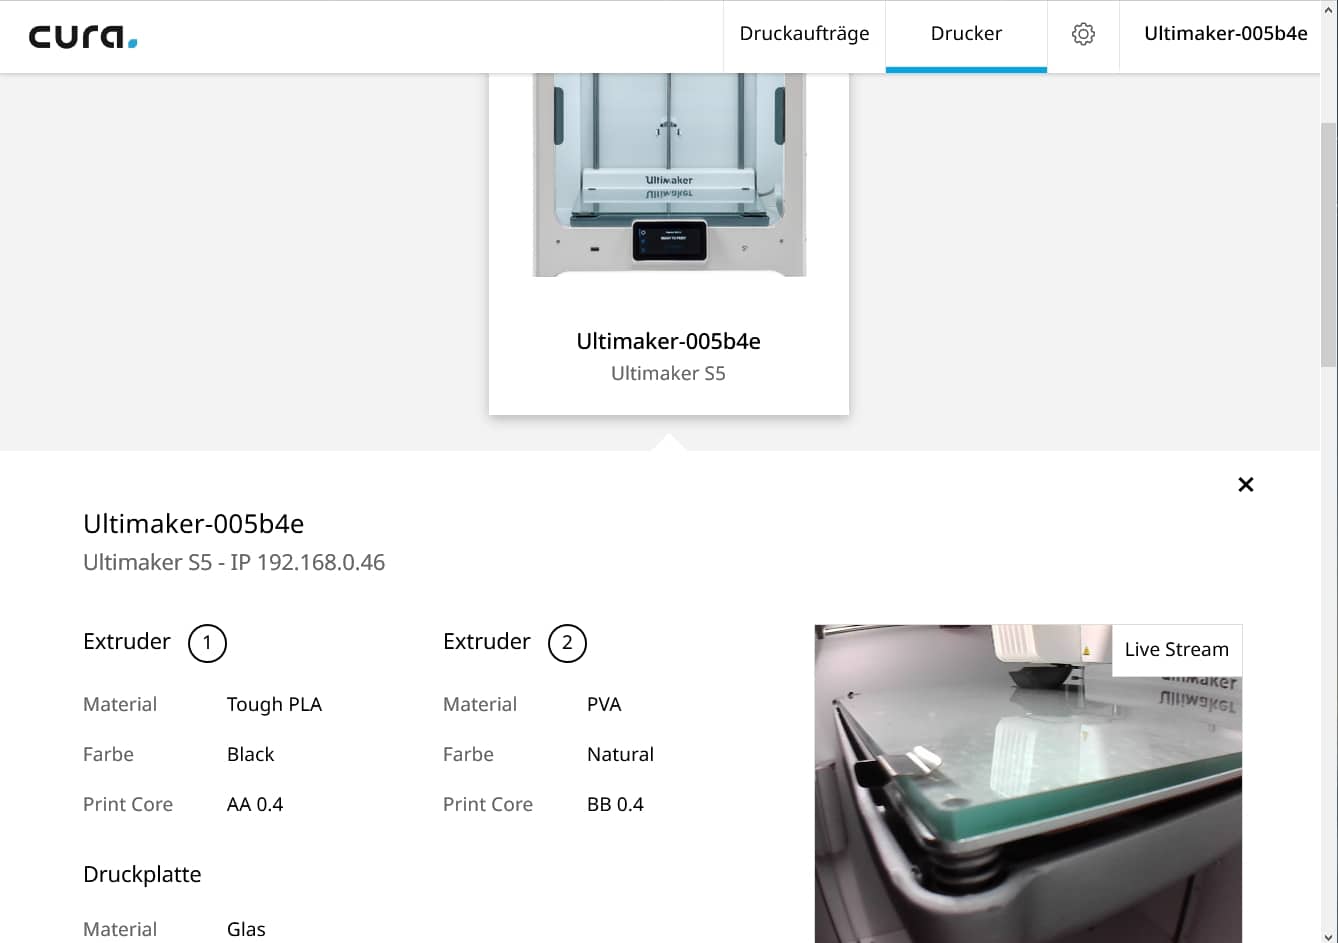Click the Natural color value
The width and height of the screenshot is (1338, 943).
(620, 754)
